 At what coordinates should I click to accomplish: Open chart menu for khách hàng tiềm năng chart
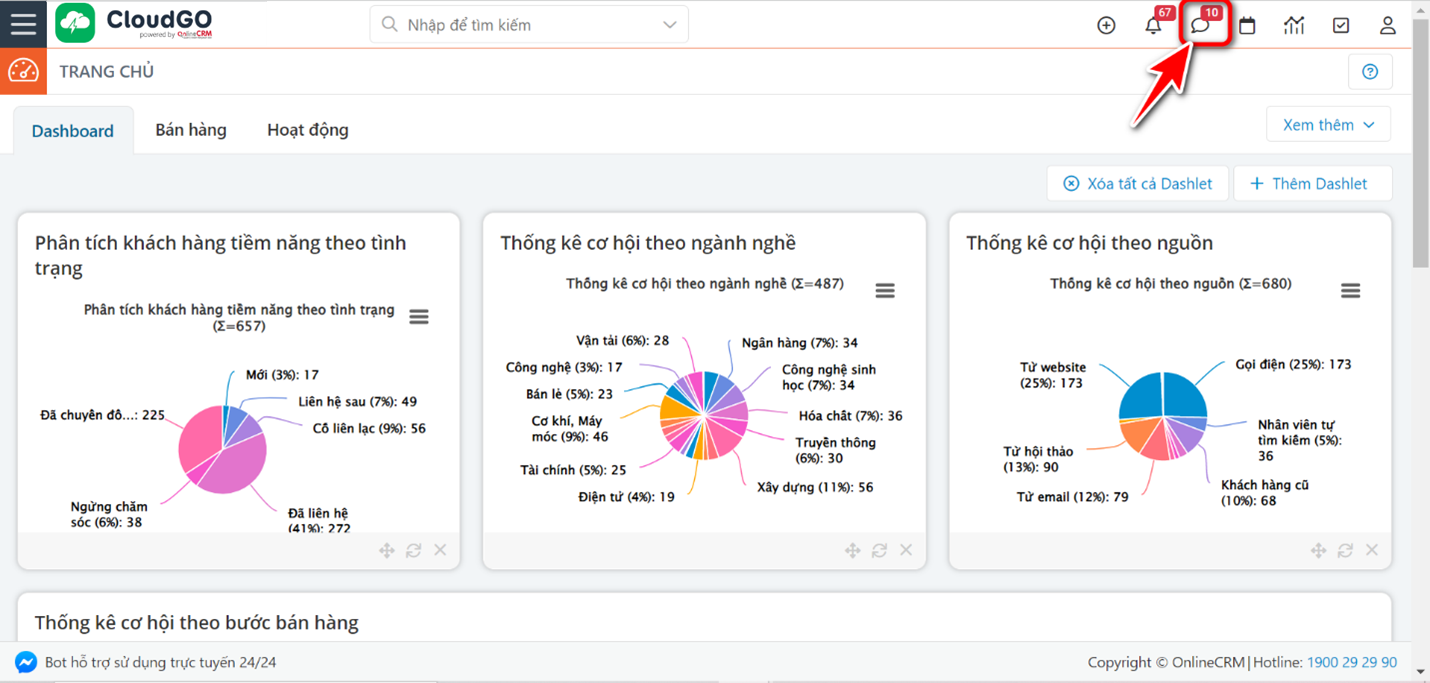pyautogui.click(x=419, y=317)
